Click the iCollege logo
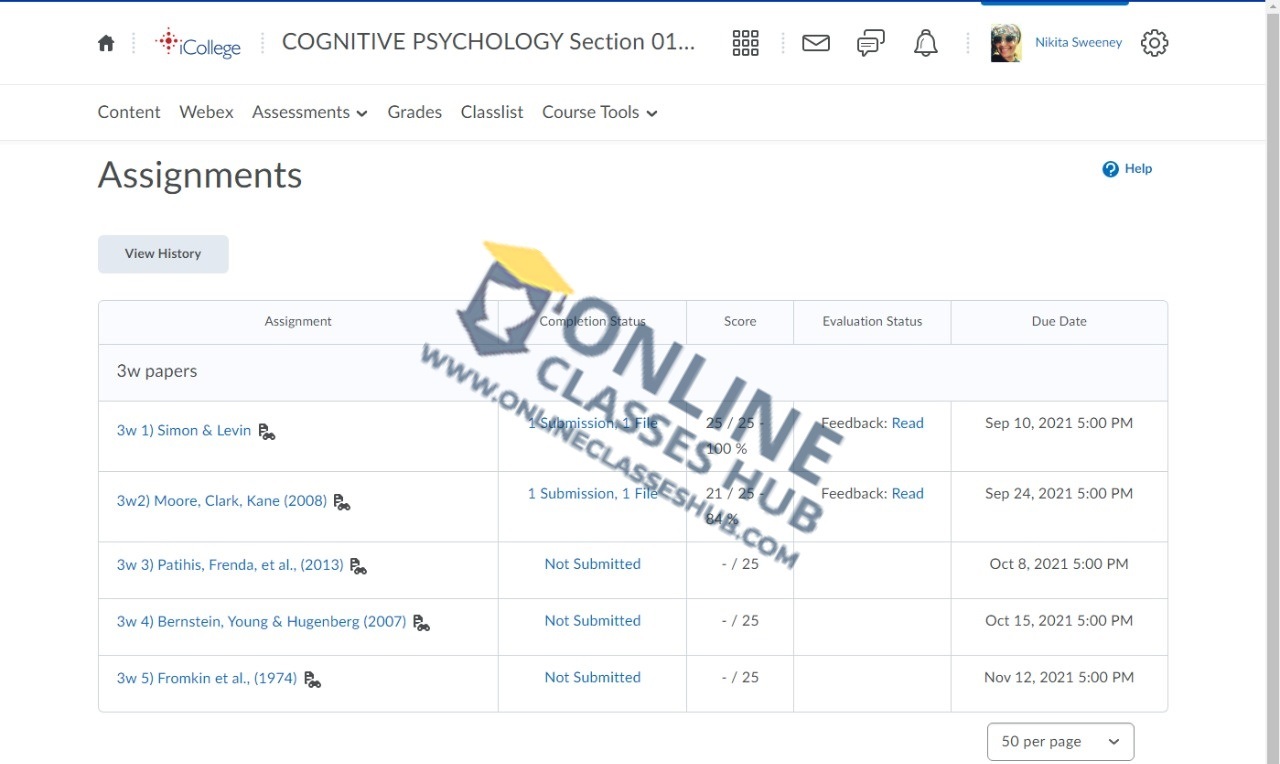The width and height of the screenshot is (1280, 764). point(198,43)
